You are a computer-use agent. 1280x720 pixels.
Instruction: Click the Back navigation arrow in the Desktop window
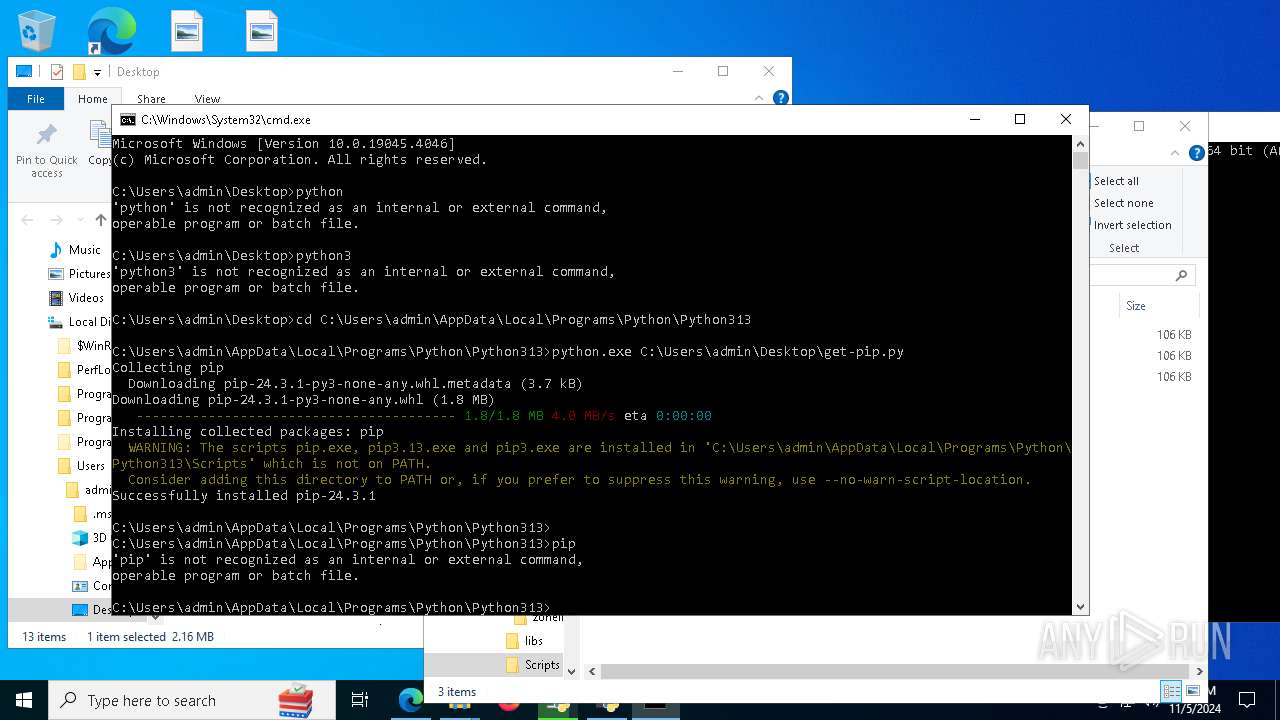[27, 220]
